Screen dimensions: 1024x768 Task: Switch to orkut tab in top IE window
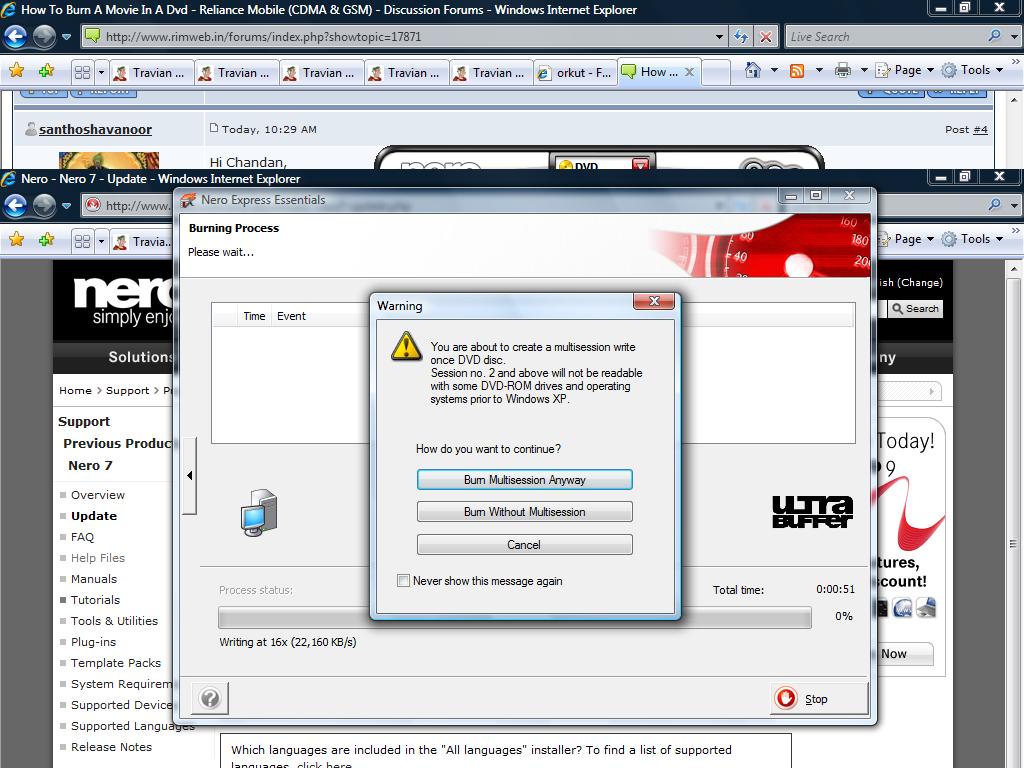click(x=575, y=72)
